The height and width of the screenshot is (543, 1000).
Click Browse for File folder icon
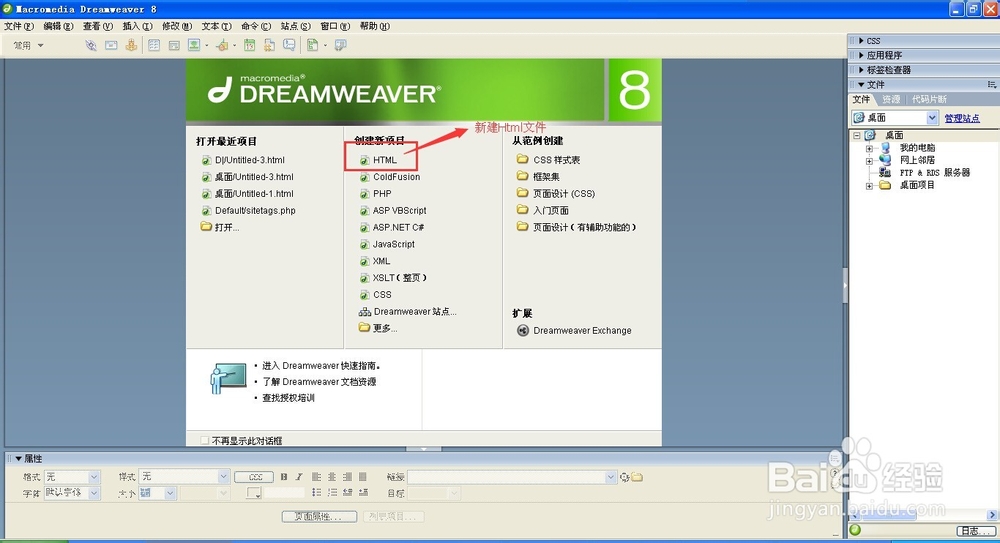[636, 477]
